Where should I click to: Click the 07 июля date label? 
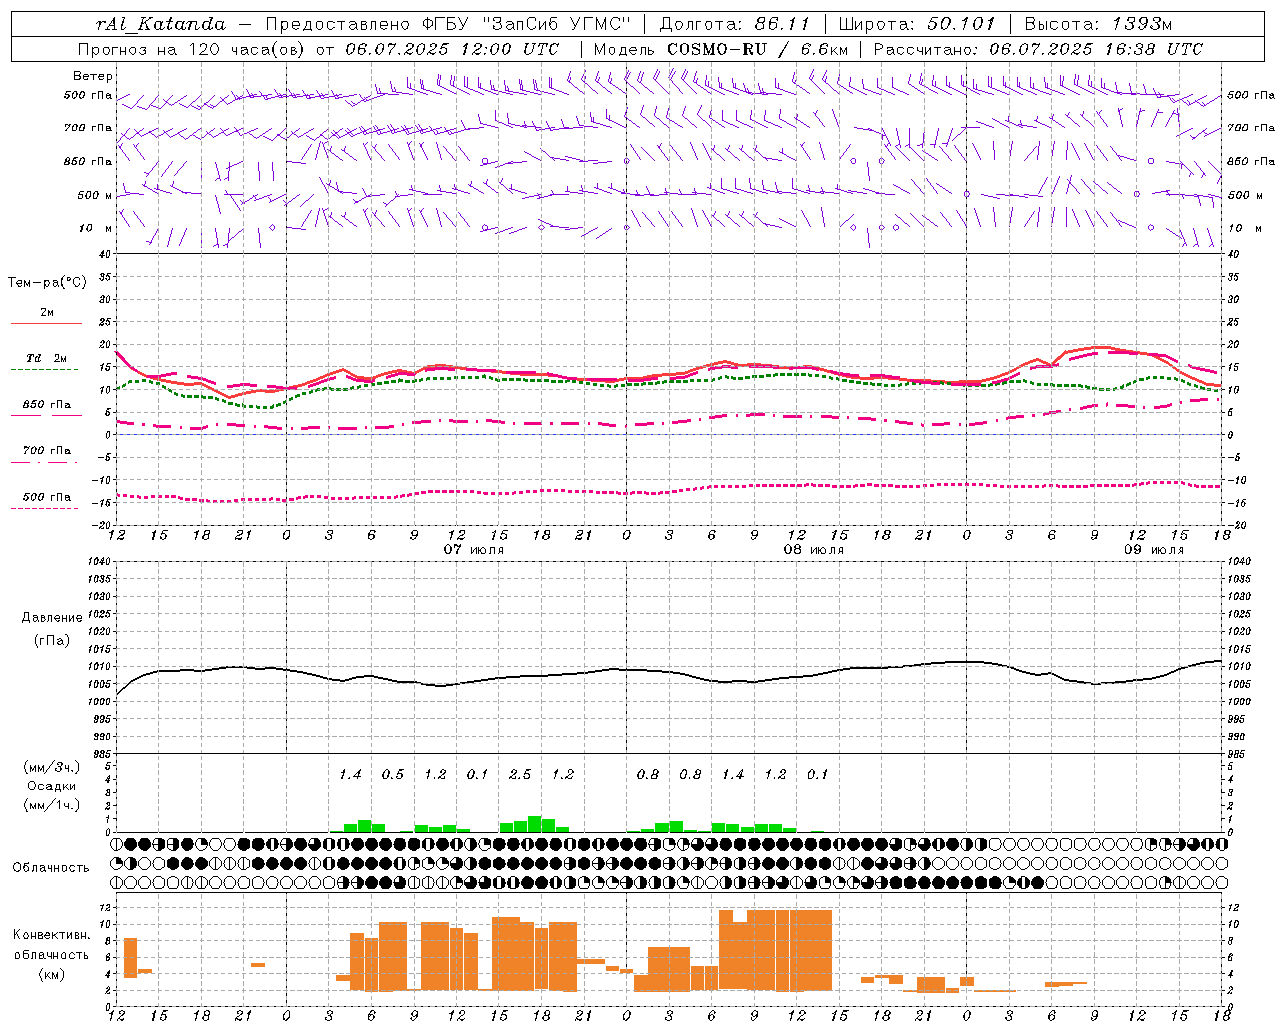tap(474, 550)
